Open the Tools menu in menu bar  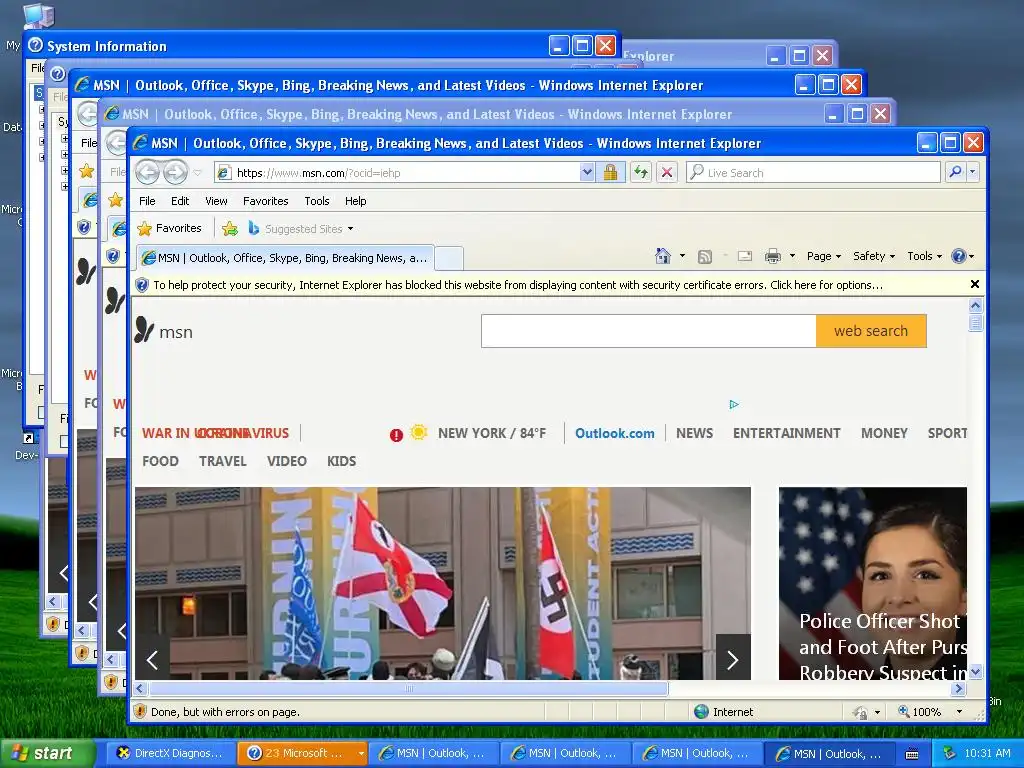[317, 201]
